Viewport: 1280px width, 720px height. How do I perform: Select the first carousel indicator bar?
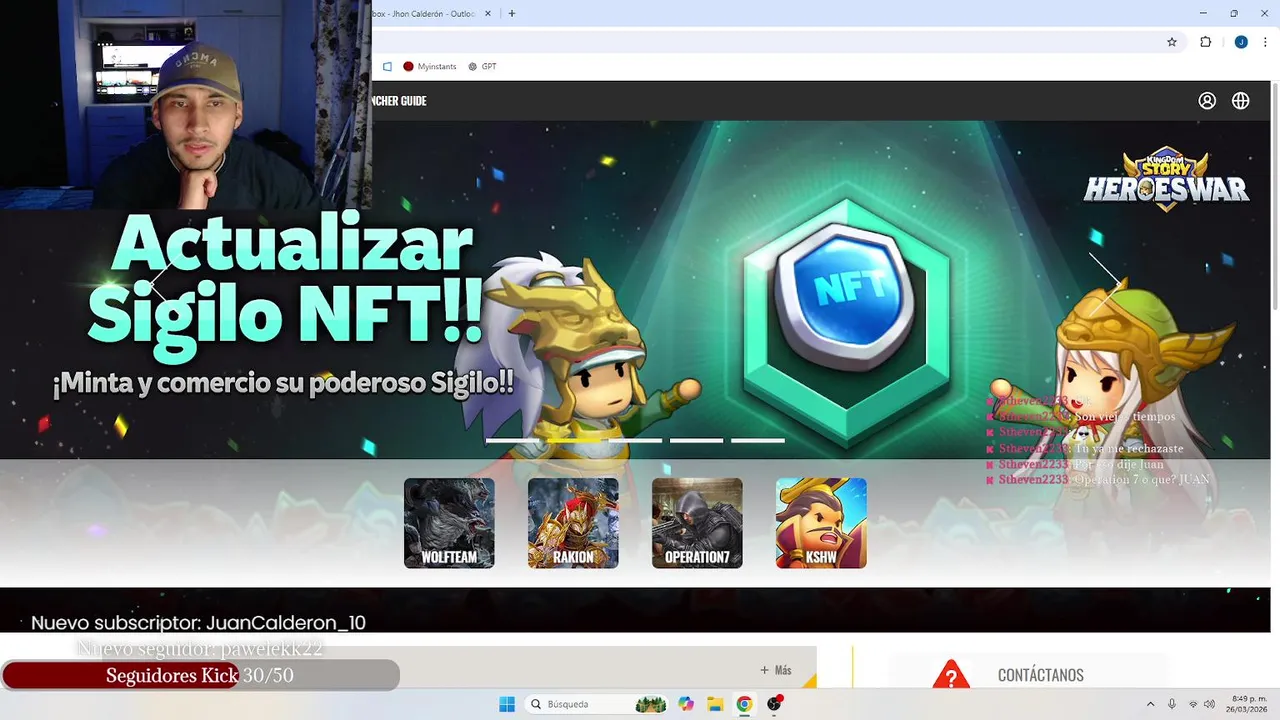click(513, 440)
